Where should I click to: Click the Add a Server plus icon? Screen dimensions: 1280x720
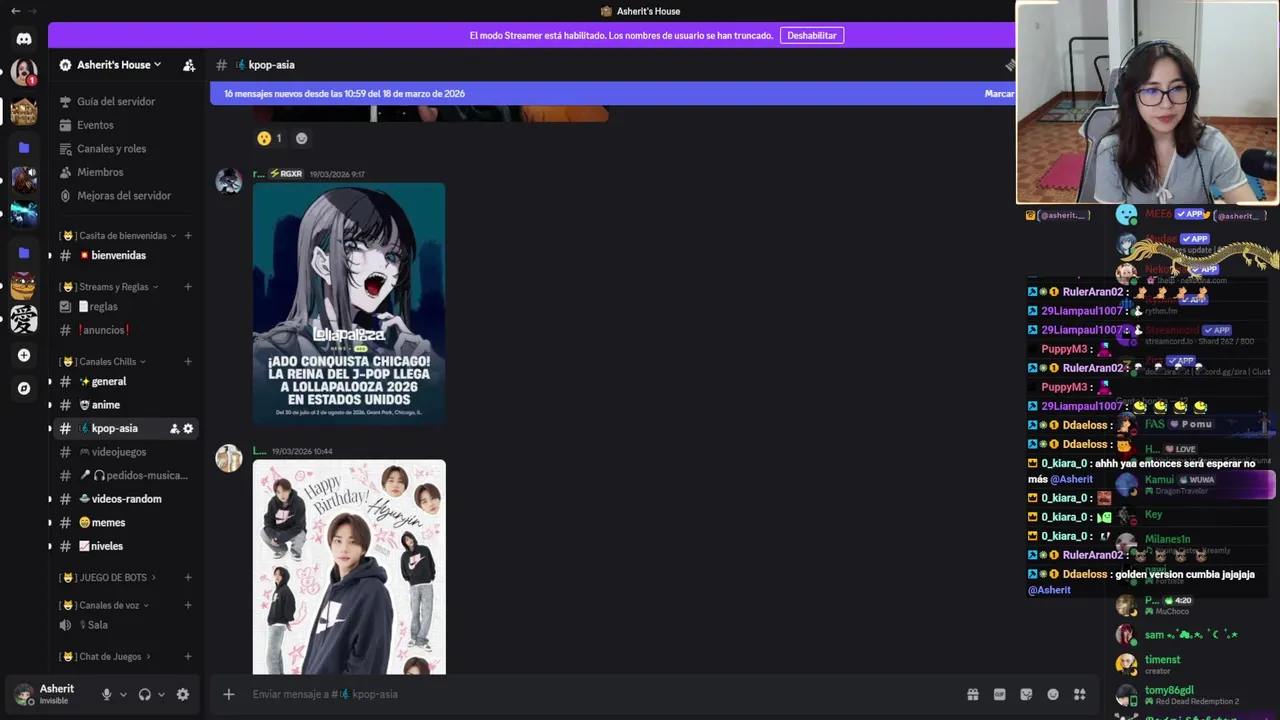click(x=24, y=355)
